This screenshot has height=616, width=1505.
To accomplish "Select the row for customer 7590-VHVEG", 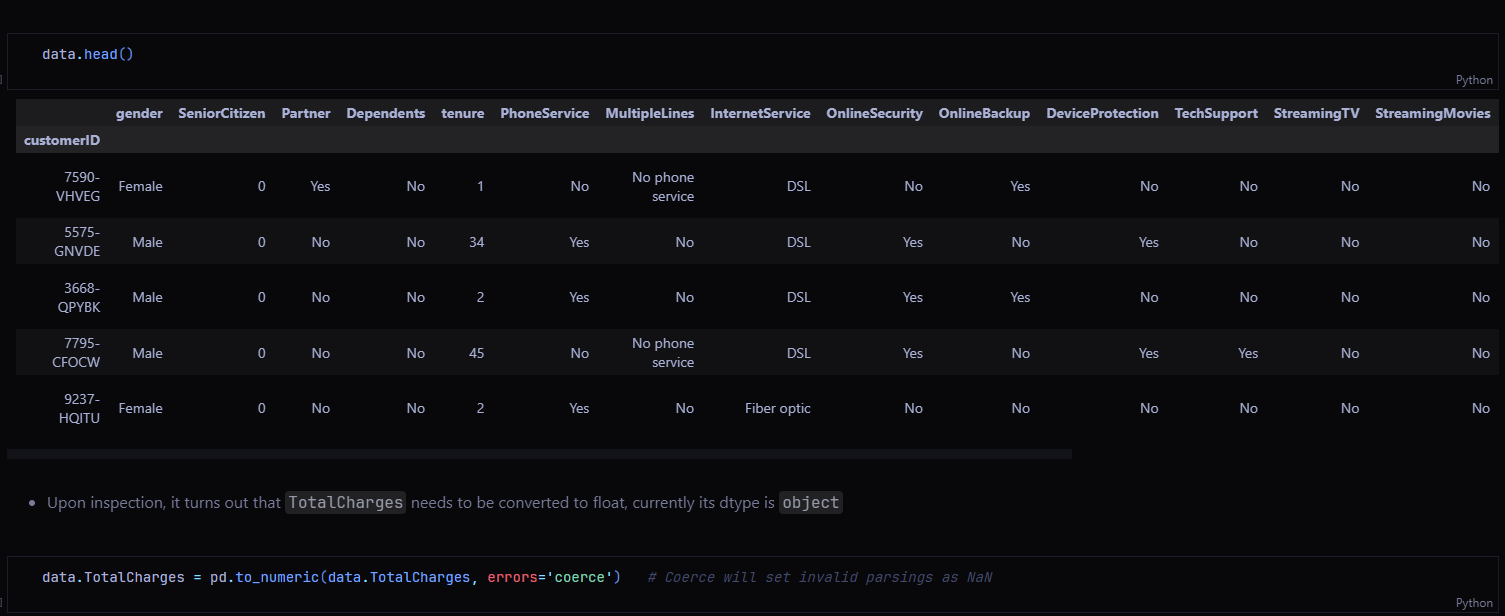I will click(x=76, y=186).
